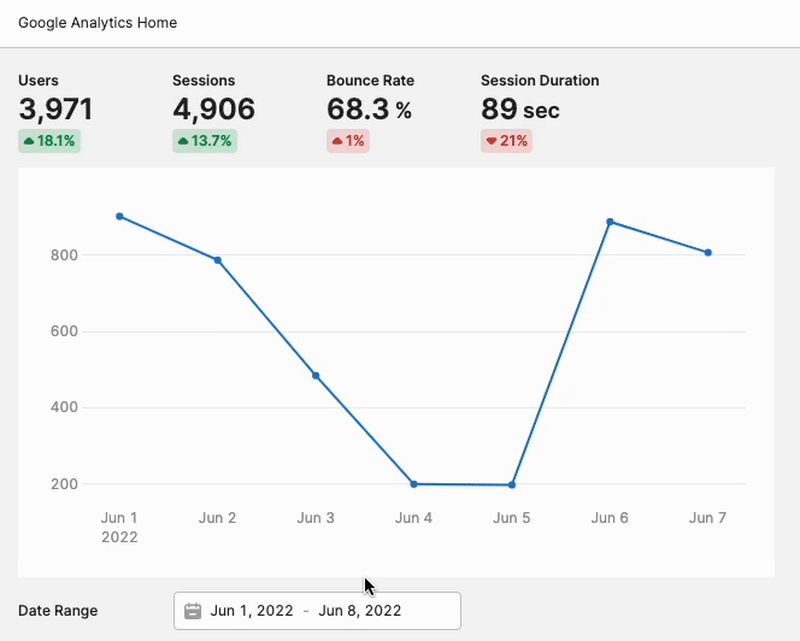Screen dimensions: 800x641
Task: Select the Session Duration 89 sec metric
Action: 520,109
